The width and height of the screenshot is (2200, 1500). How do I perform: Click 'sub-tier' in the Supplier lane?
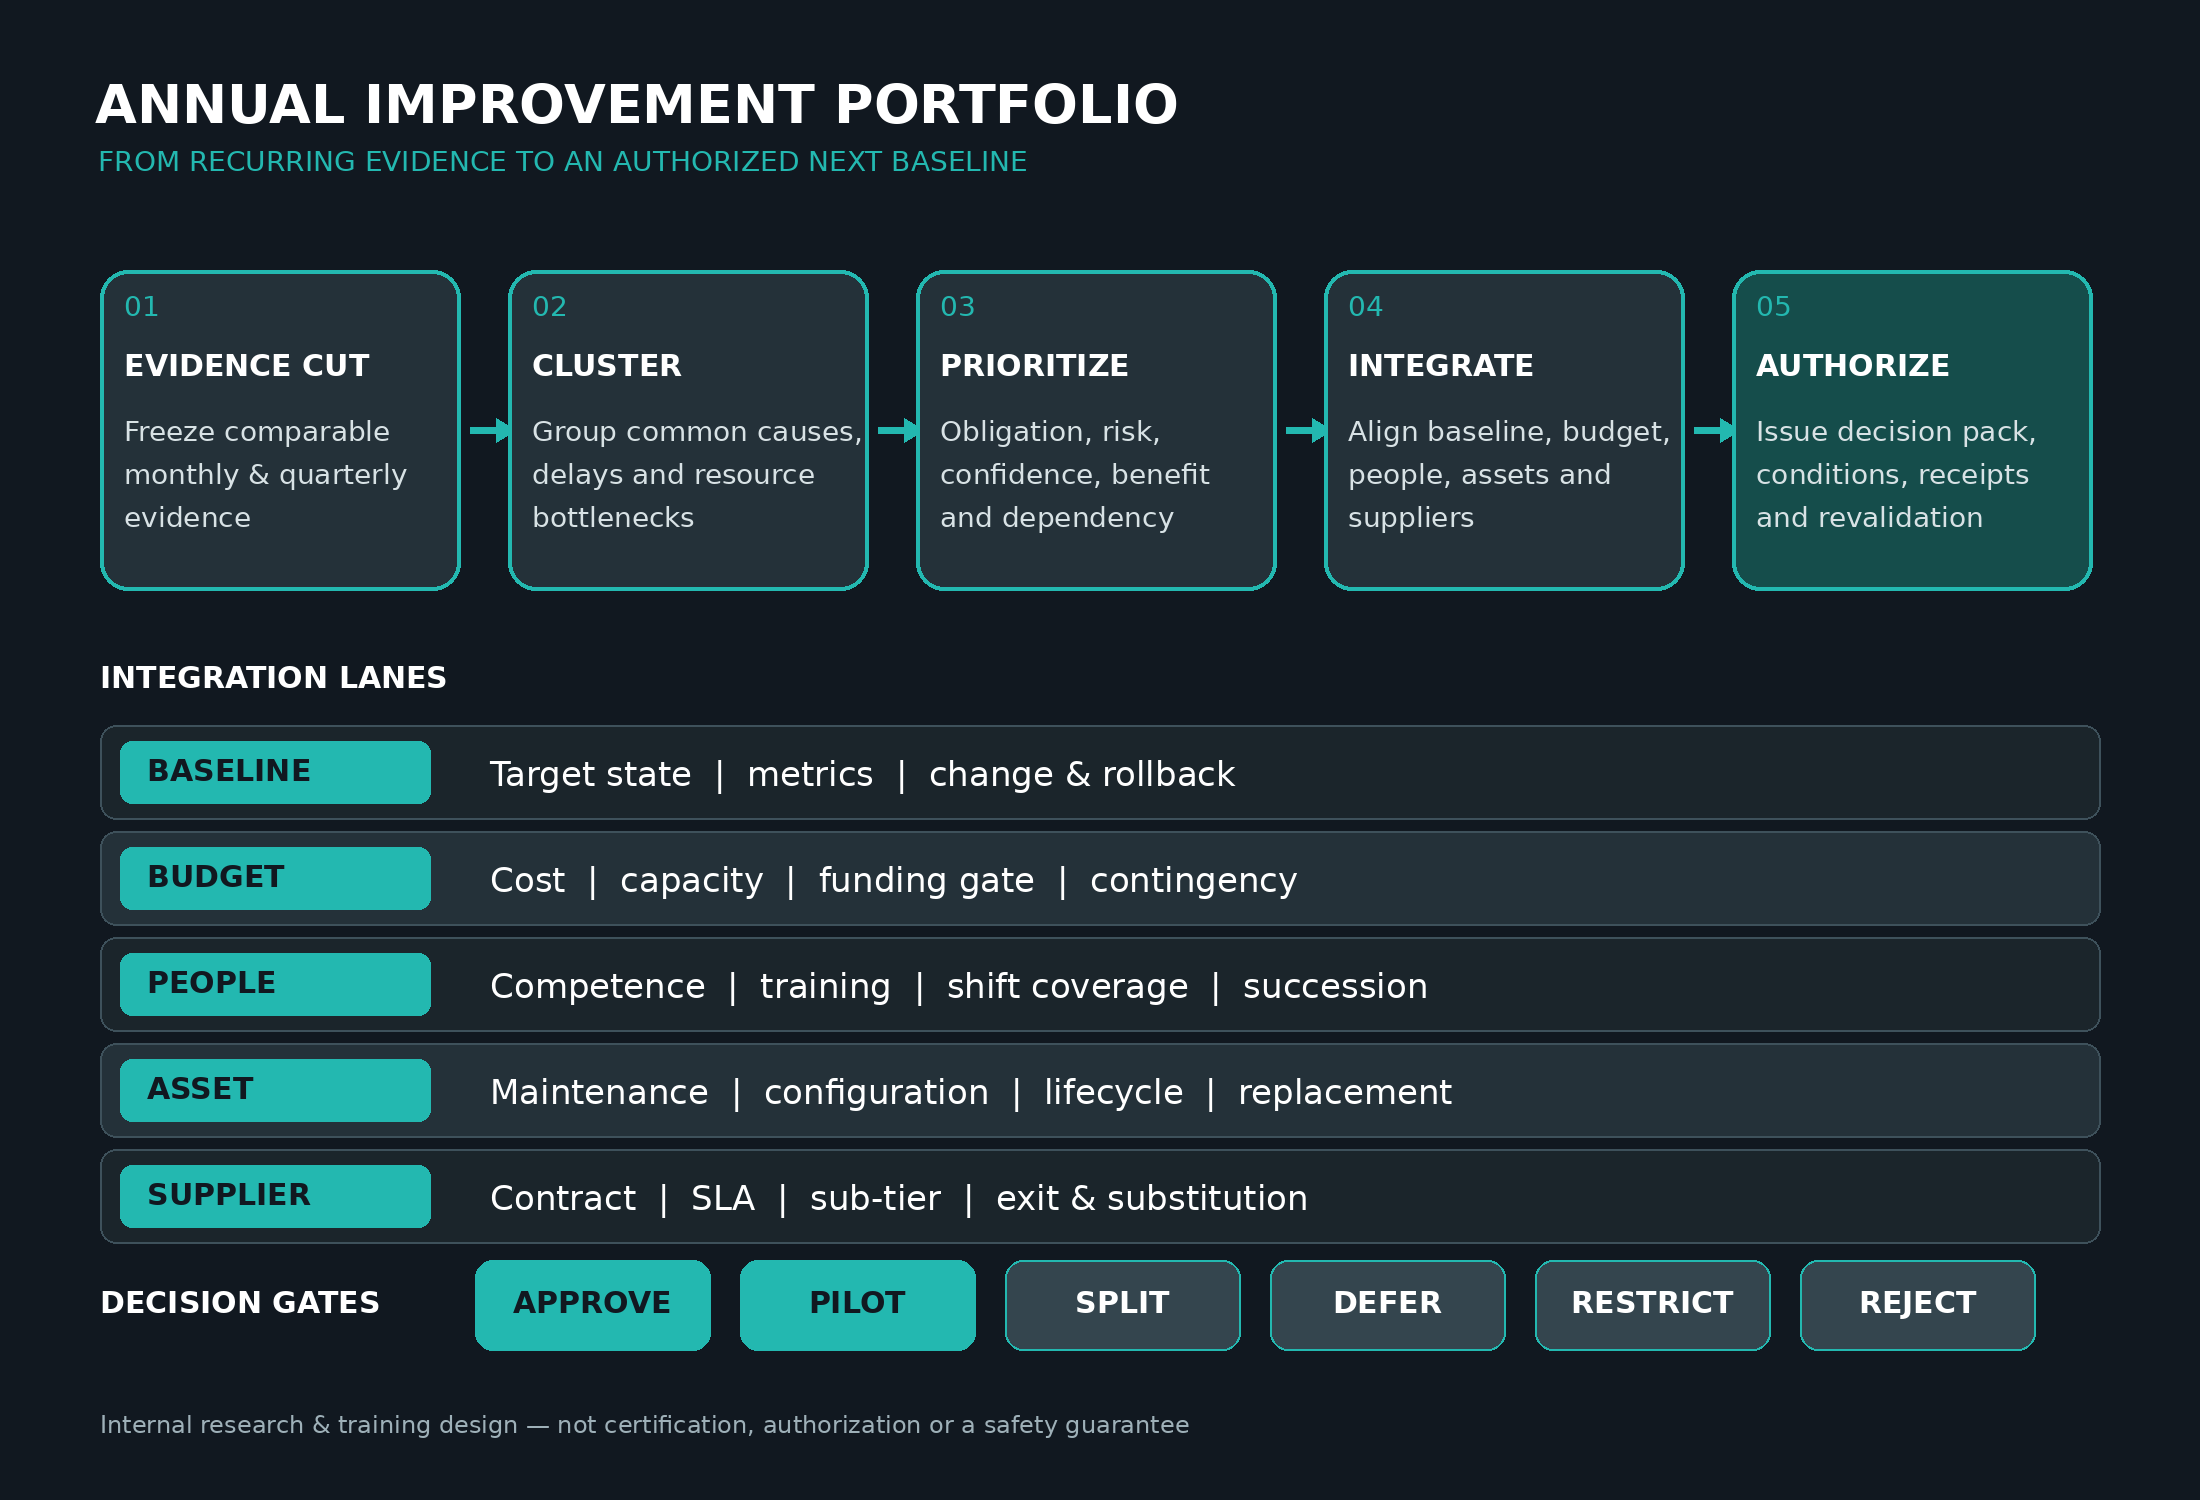[875, 1199]
